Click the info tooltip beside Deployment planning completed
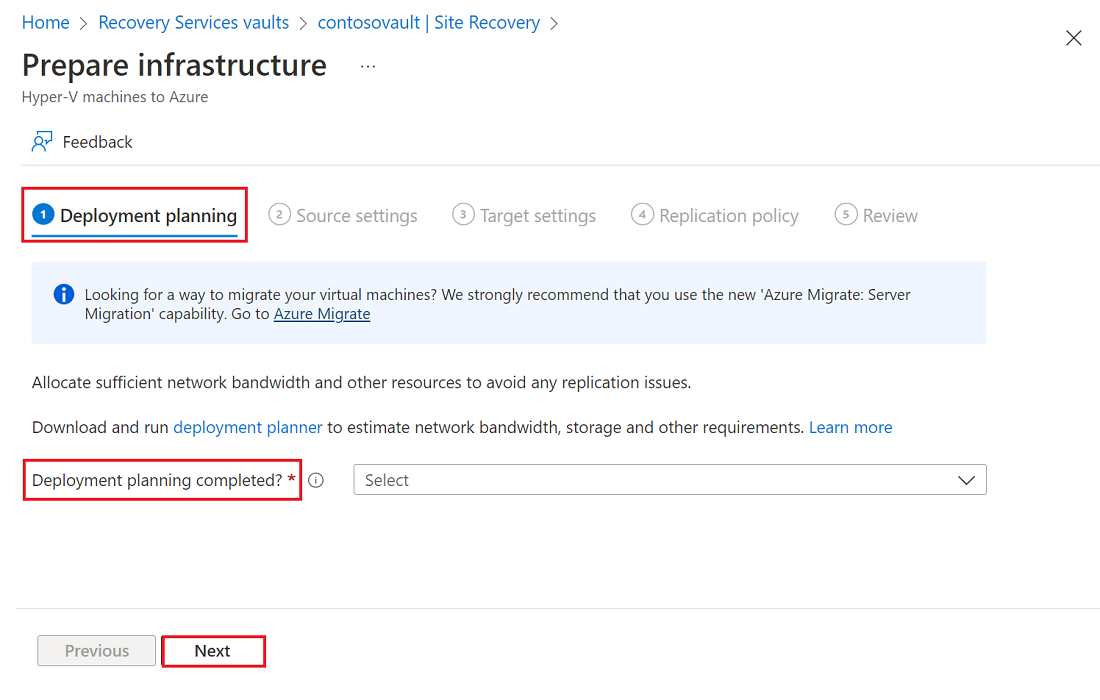1100x700 pixels. [x=315, y=480]
